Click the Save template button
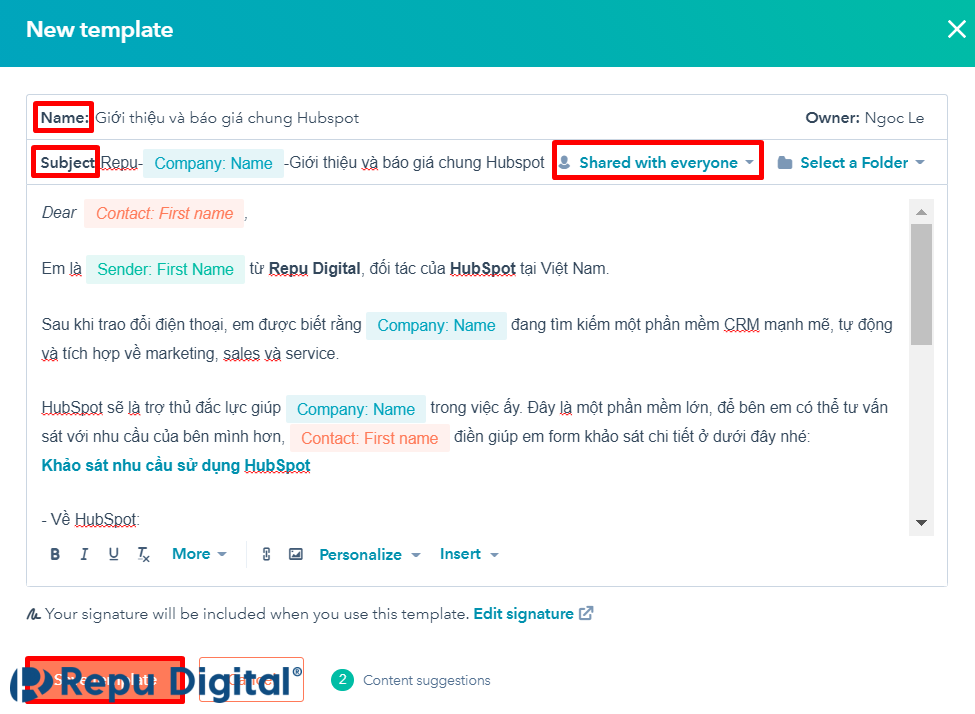 pyautogui.click(x=105, y=680)
